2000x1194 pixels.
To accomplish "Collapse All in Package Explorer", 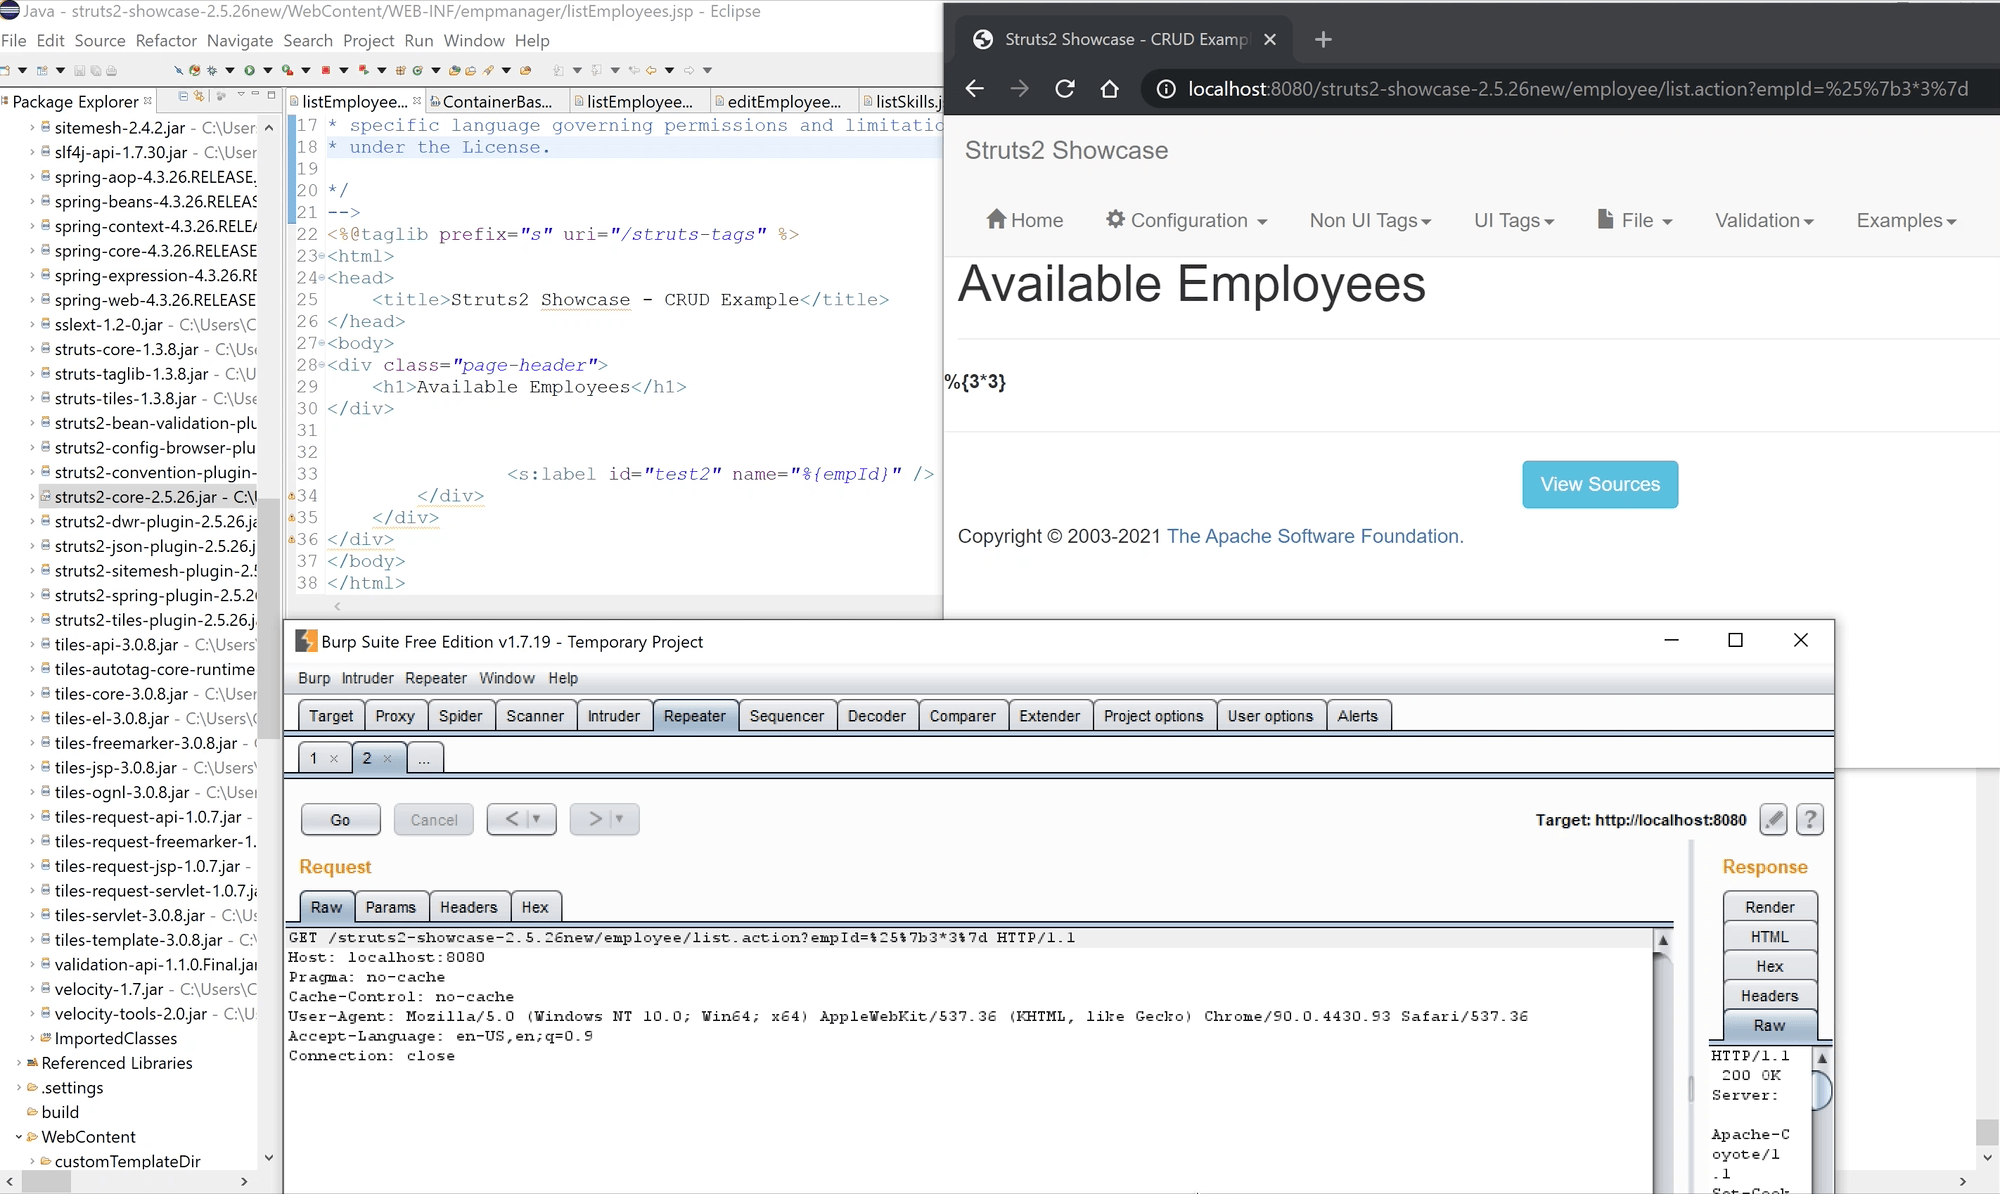I will click(183, 97).
